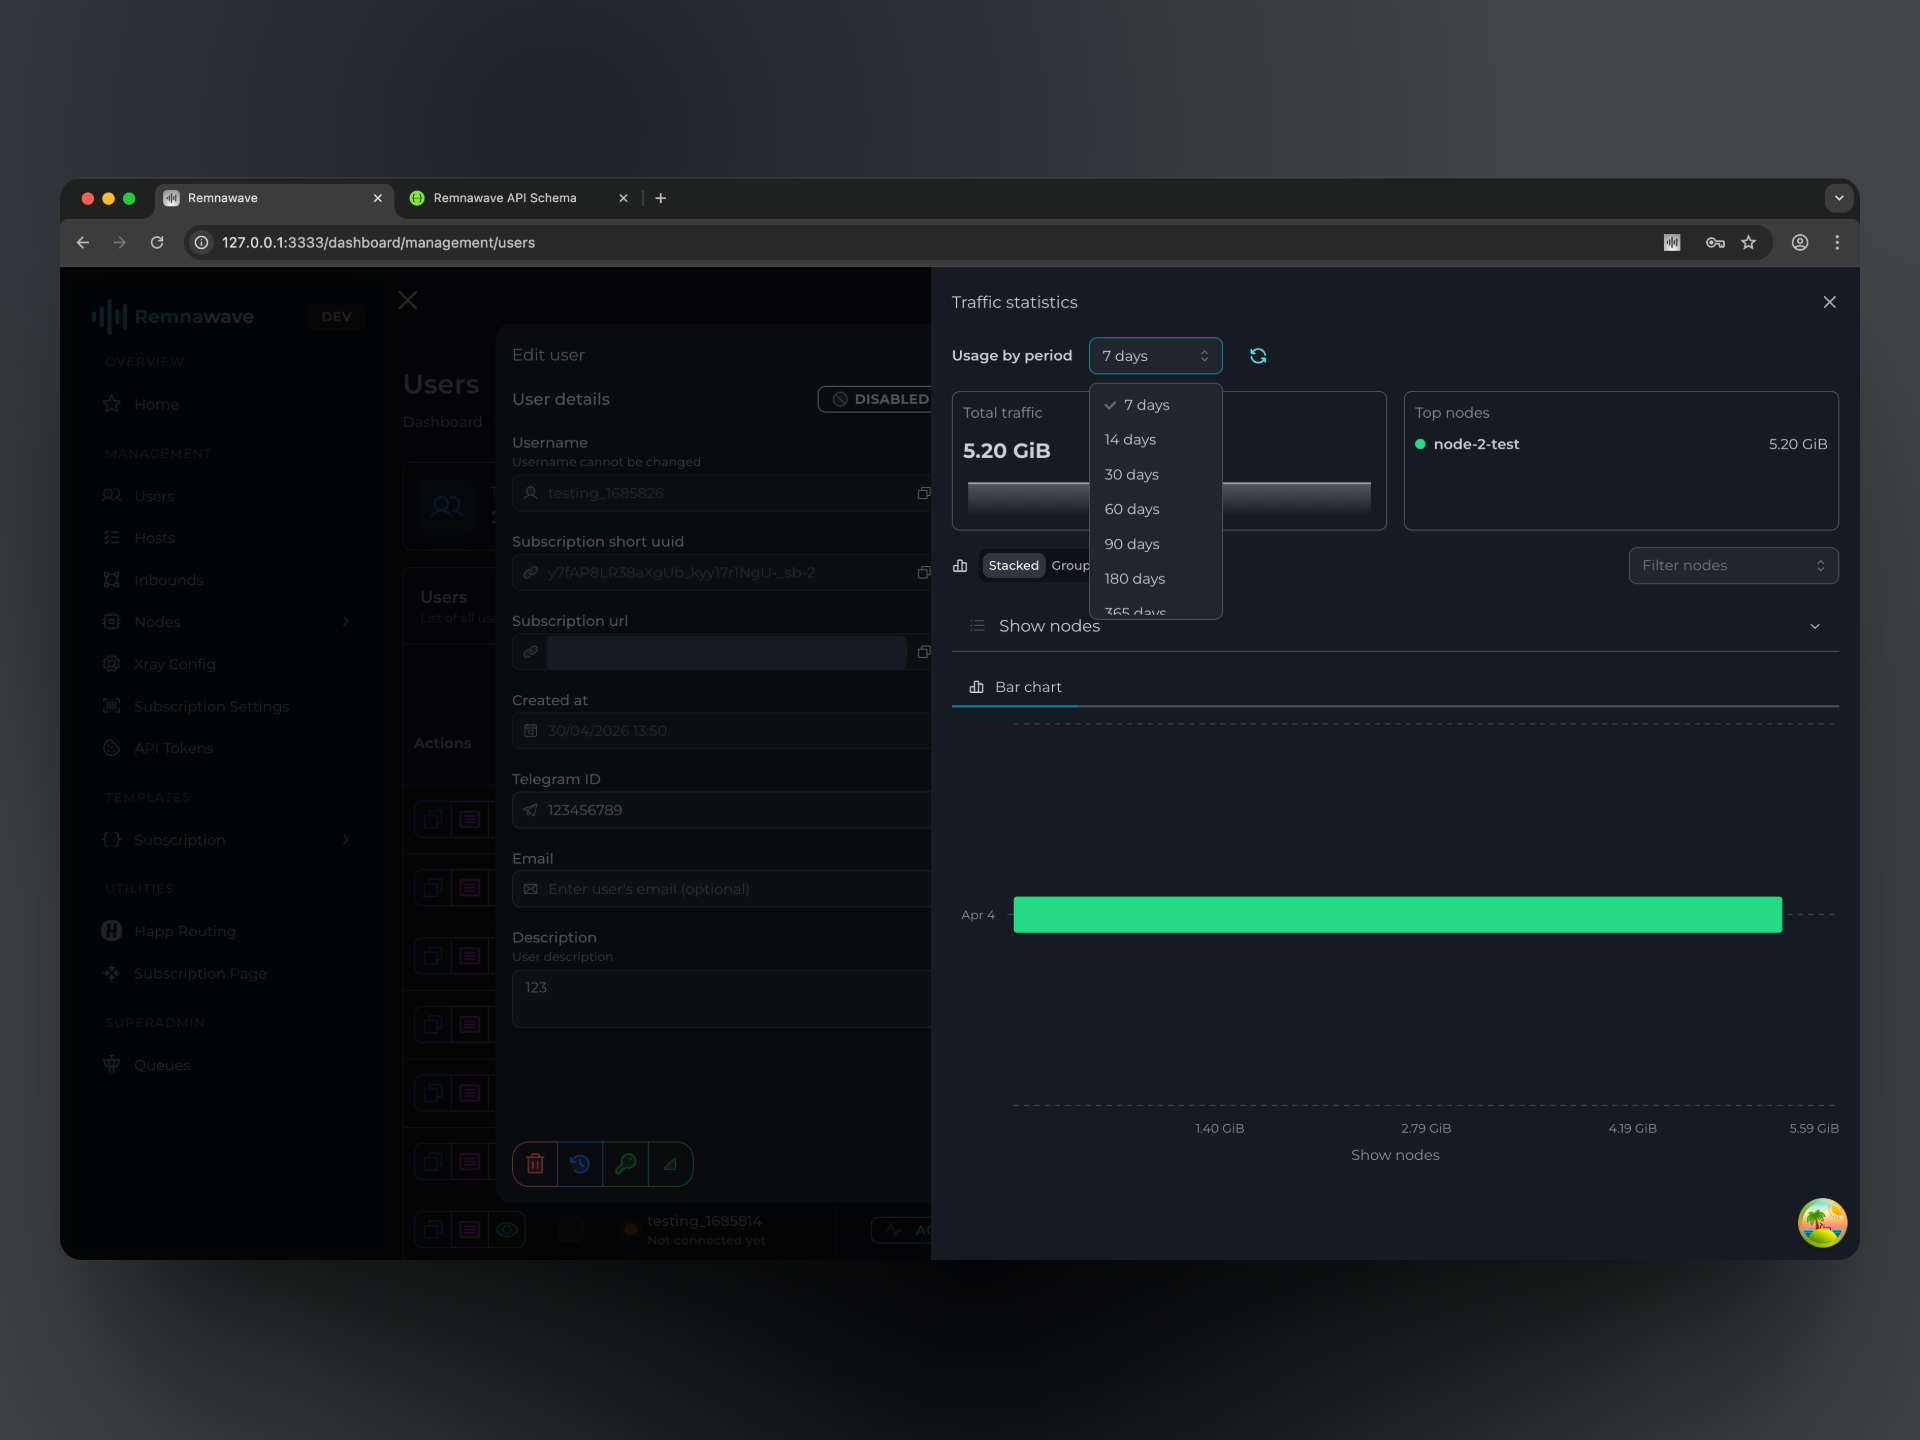The height and width of the screenshot is (1440, 1920).
Task: Expand the Show nodes accordion header
Action: click(1395, 626)
